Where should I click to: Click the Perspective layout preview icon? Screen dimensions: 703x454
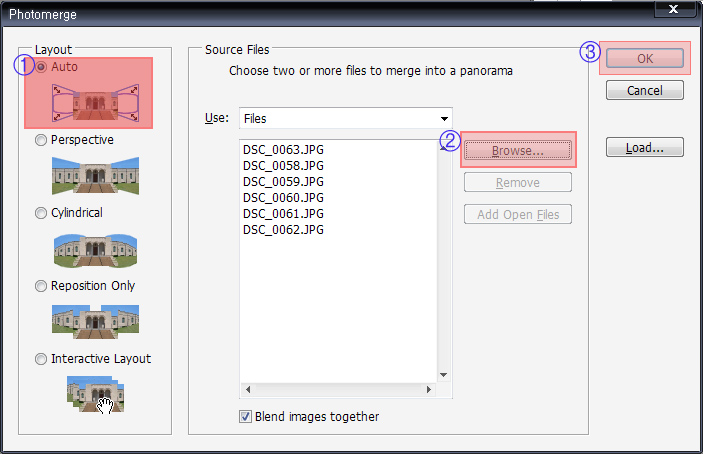[96, 174]
